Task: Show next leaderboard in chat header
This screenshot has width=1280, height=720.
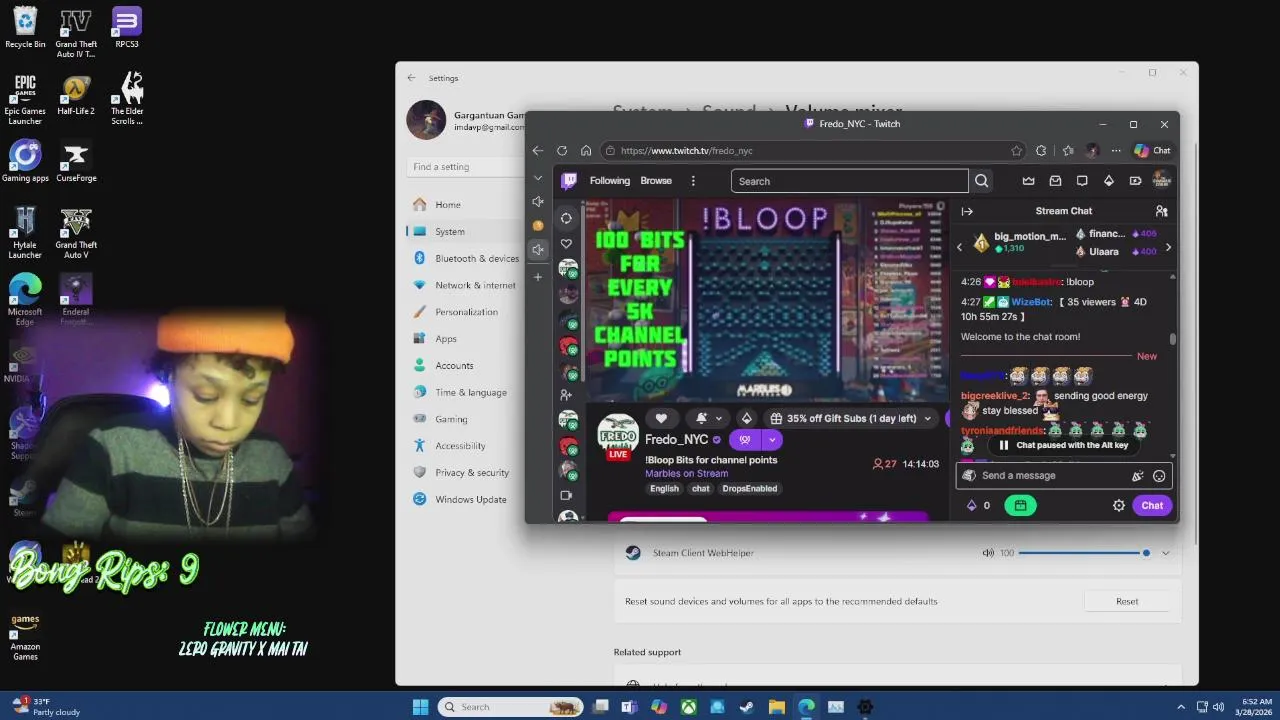Action: coord(1168,248)
